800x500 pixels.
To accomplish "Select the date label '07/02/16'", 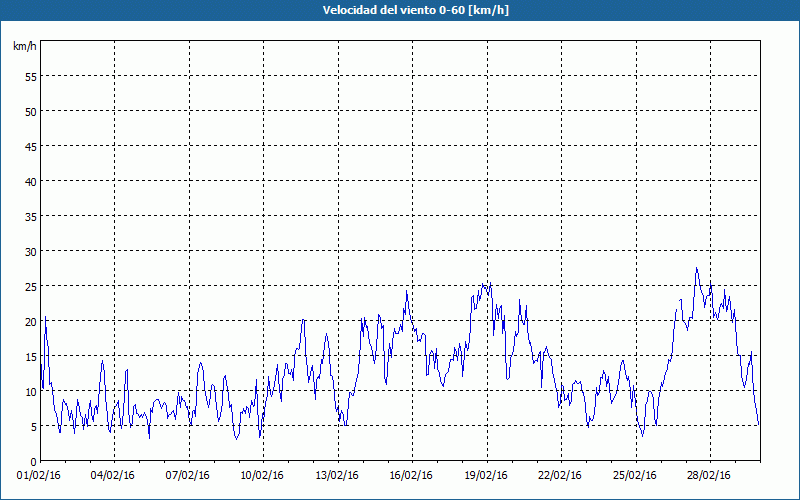I will click(187, 476).
